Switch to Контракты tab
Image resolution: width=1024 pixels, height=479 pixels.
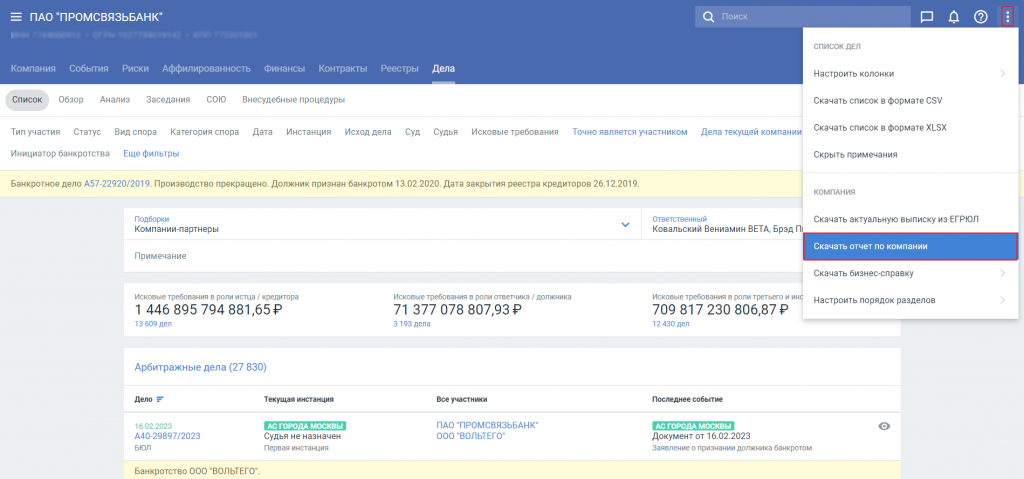coord(343,69)
